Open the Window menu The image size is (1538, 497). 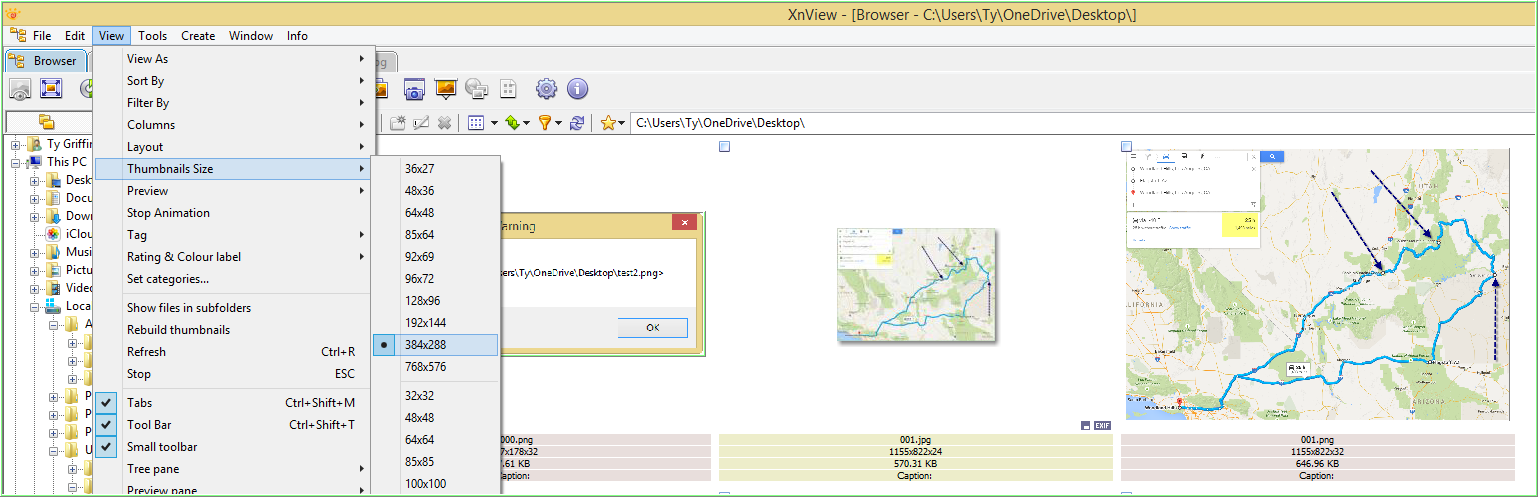251,36
